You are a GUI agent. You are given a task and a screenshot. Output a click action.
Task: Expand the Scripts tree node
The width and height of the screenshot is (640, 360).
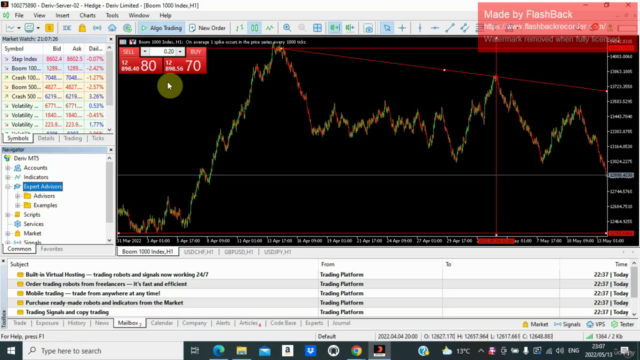8,215
